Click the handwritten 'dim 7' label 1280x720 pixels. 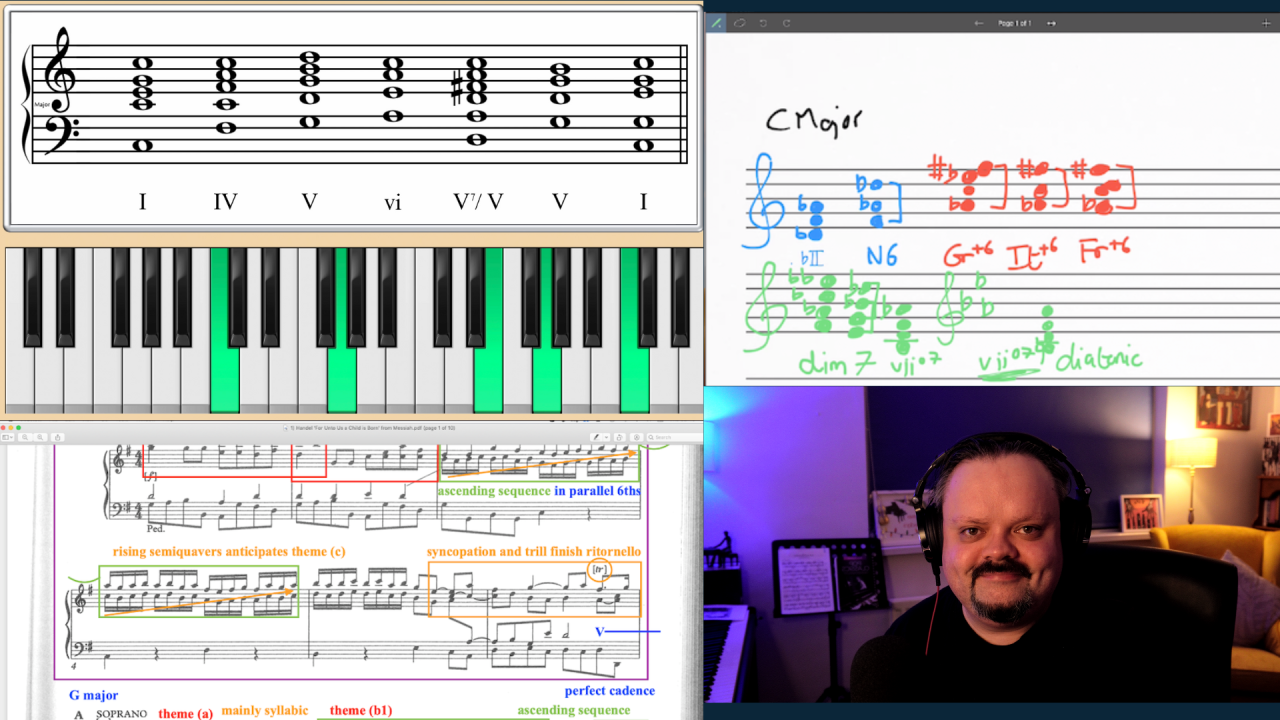tap(836, 363)
